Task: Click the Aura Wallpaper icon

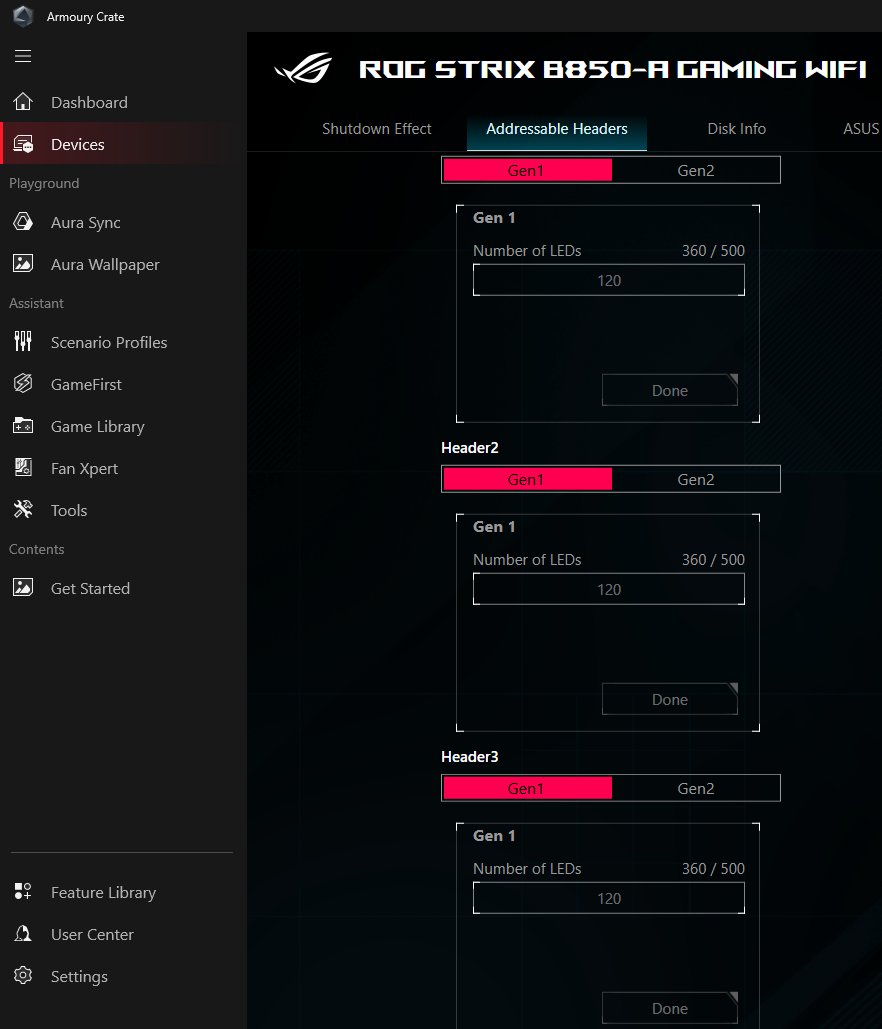Action: 23,264
